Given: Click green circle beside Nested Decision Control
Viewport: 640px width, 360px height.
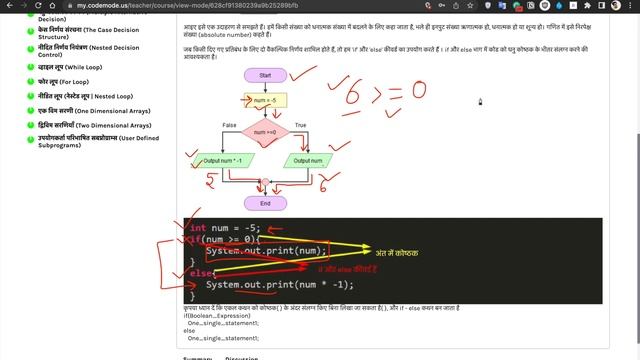Looking at the screenshot, I should (x=31, y=49).
